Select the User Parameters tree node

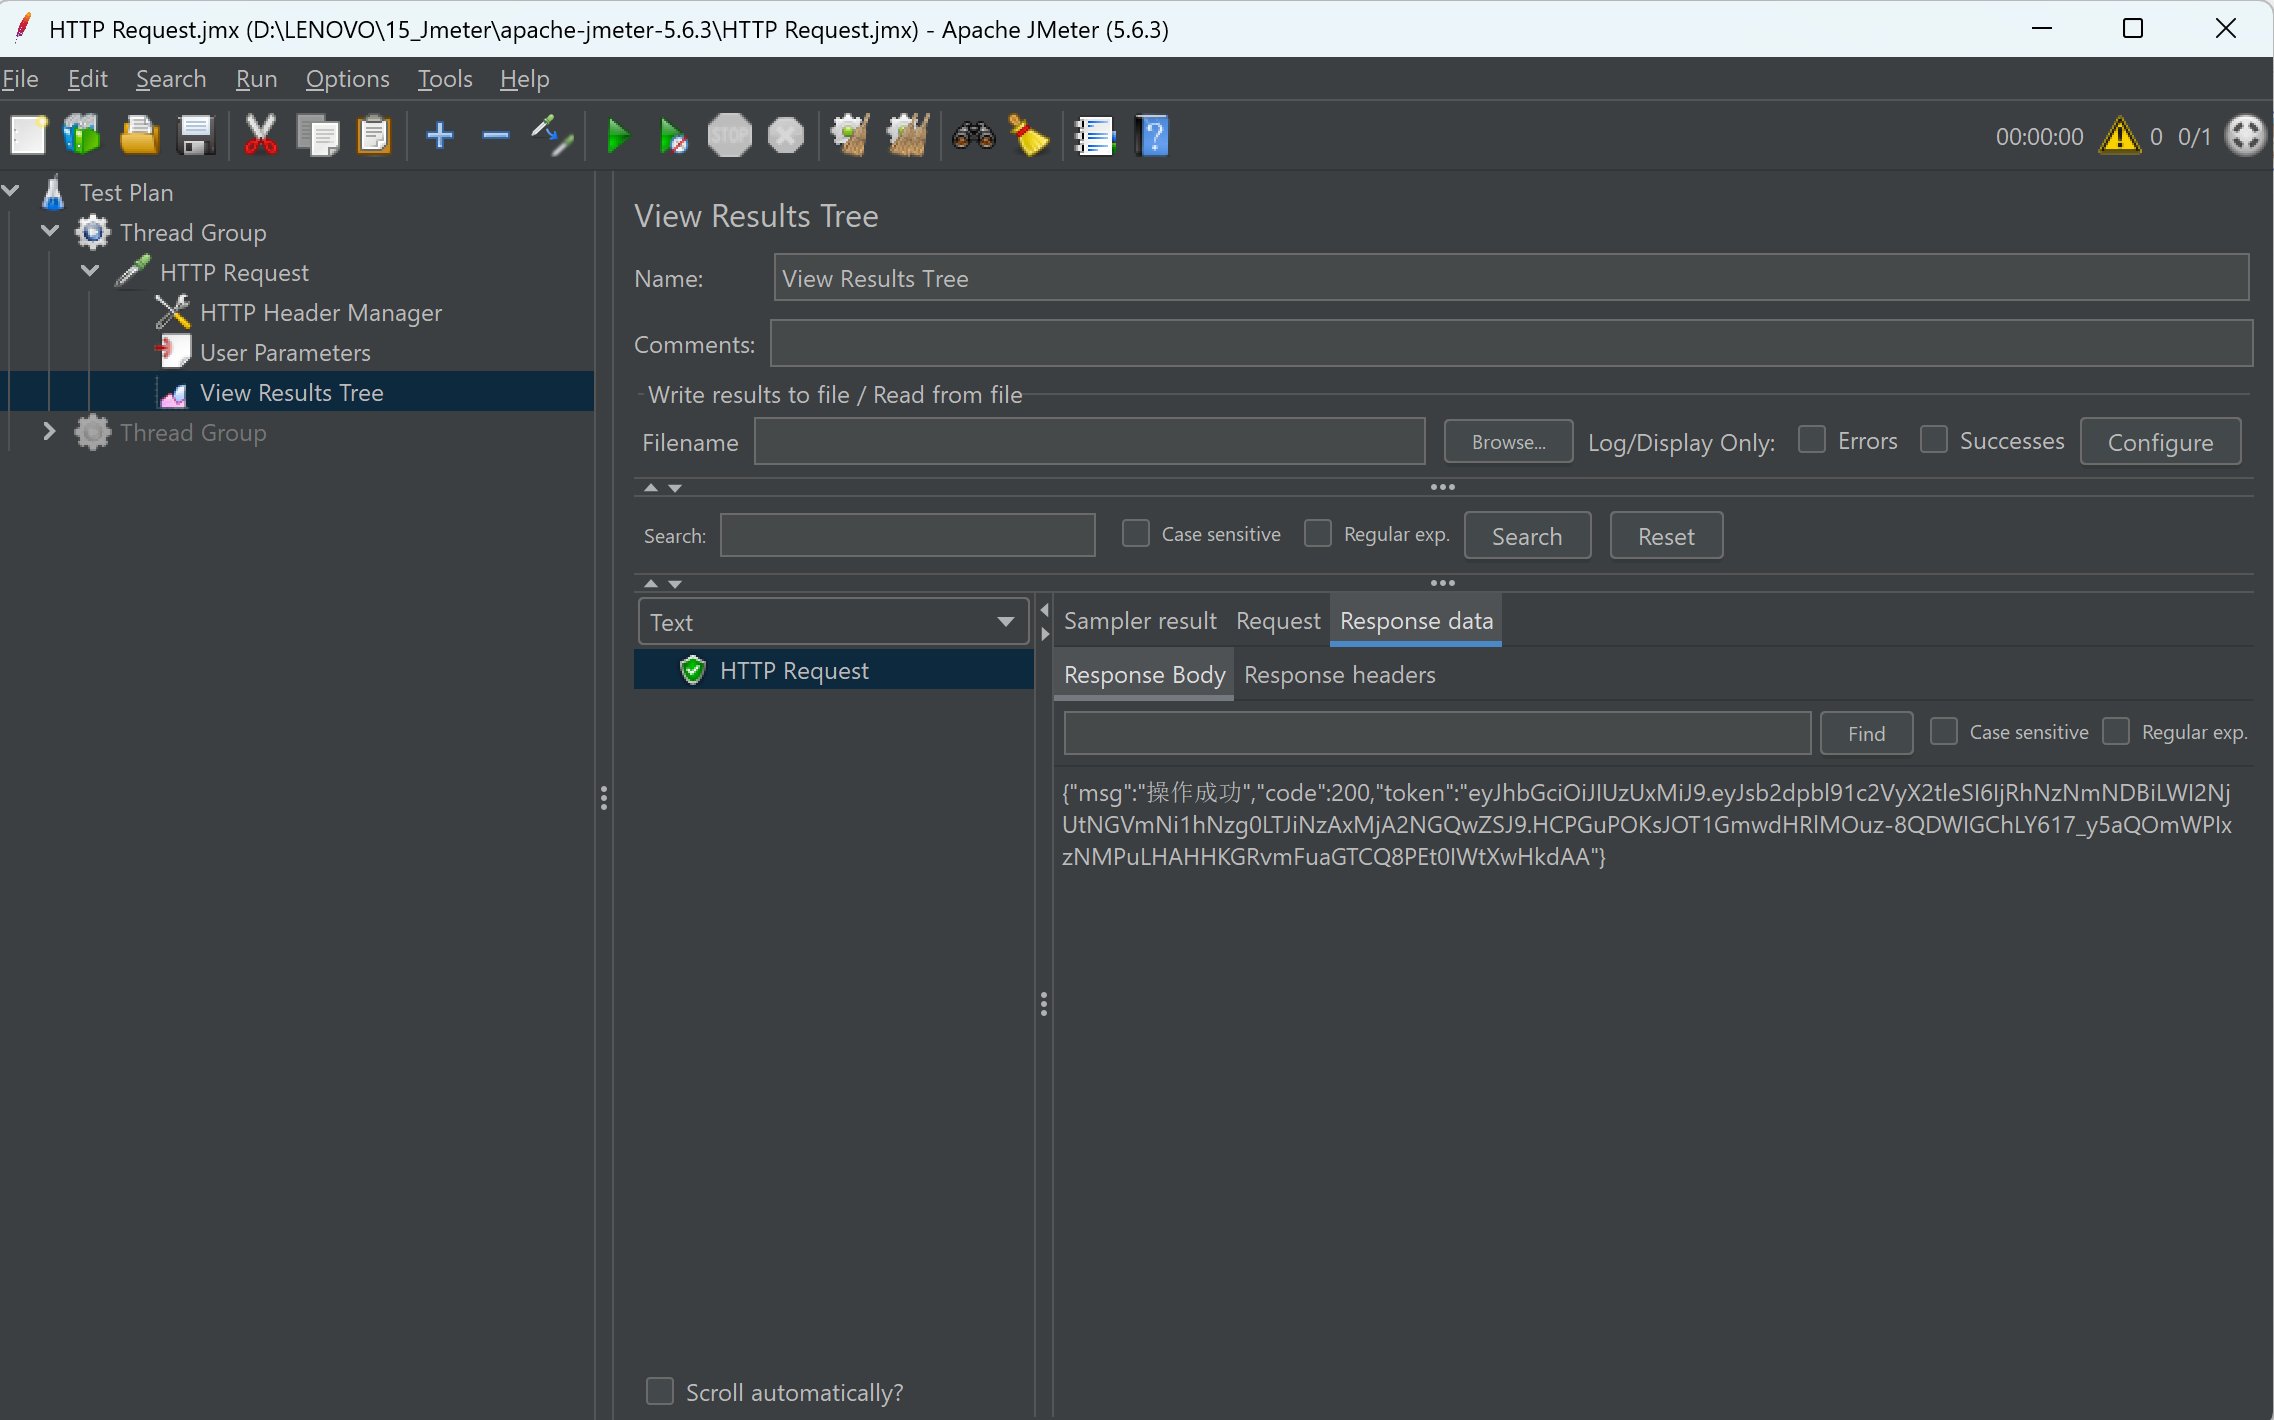[x=284, y=352]
